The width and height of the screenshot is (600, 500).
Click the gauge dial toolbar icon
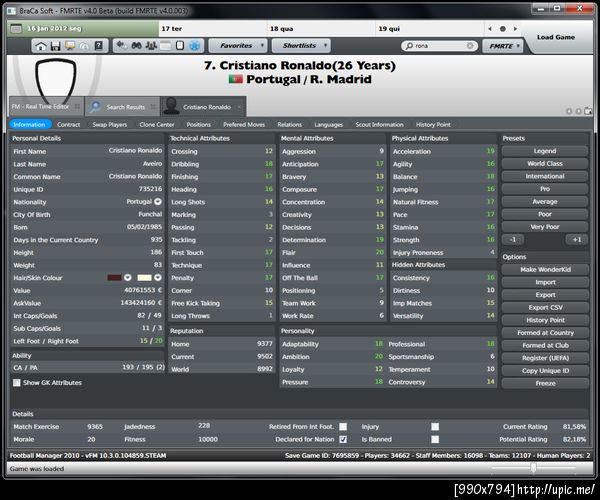84,46
